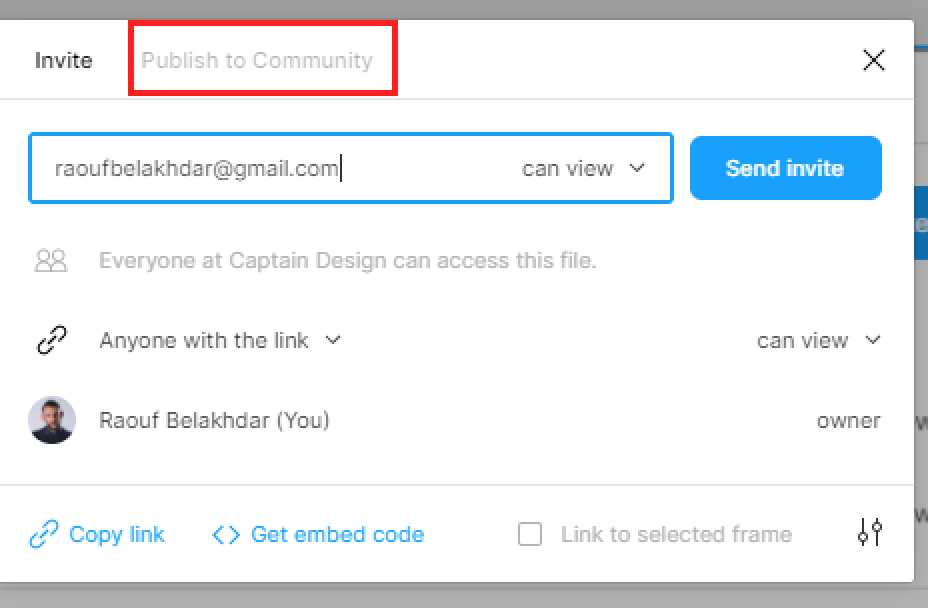Click Get embed code link
This screenshot has height=608, width=928.
pos(338,535)
